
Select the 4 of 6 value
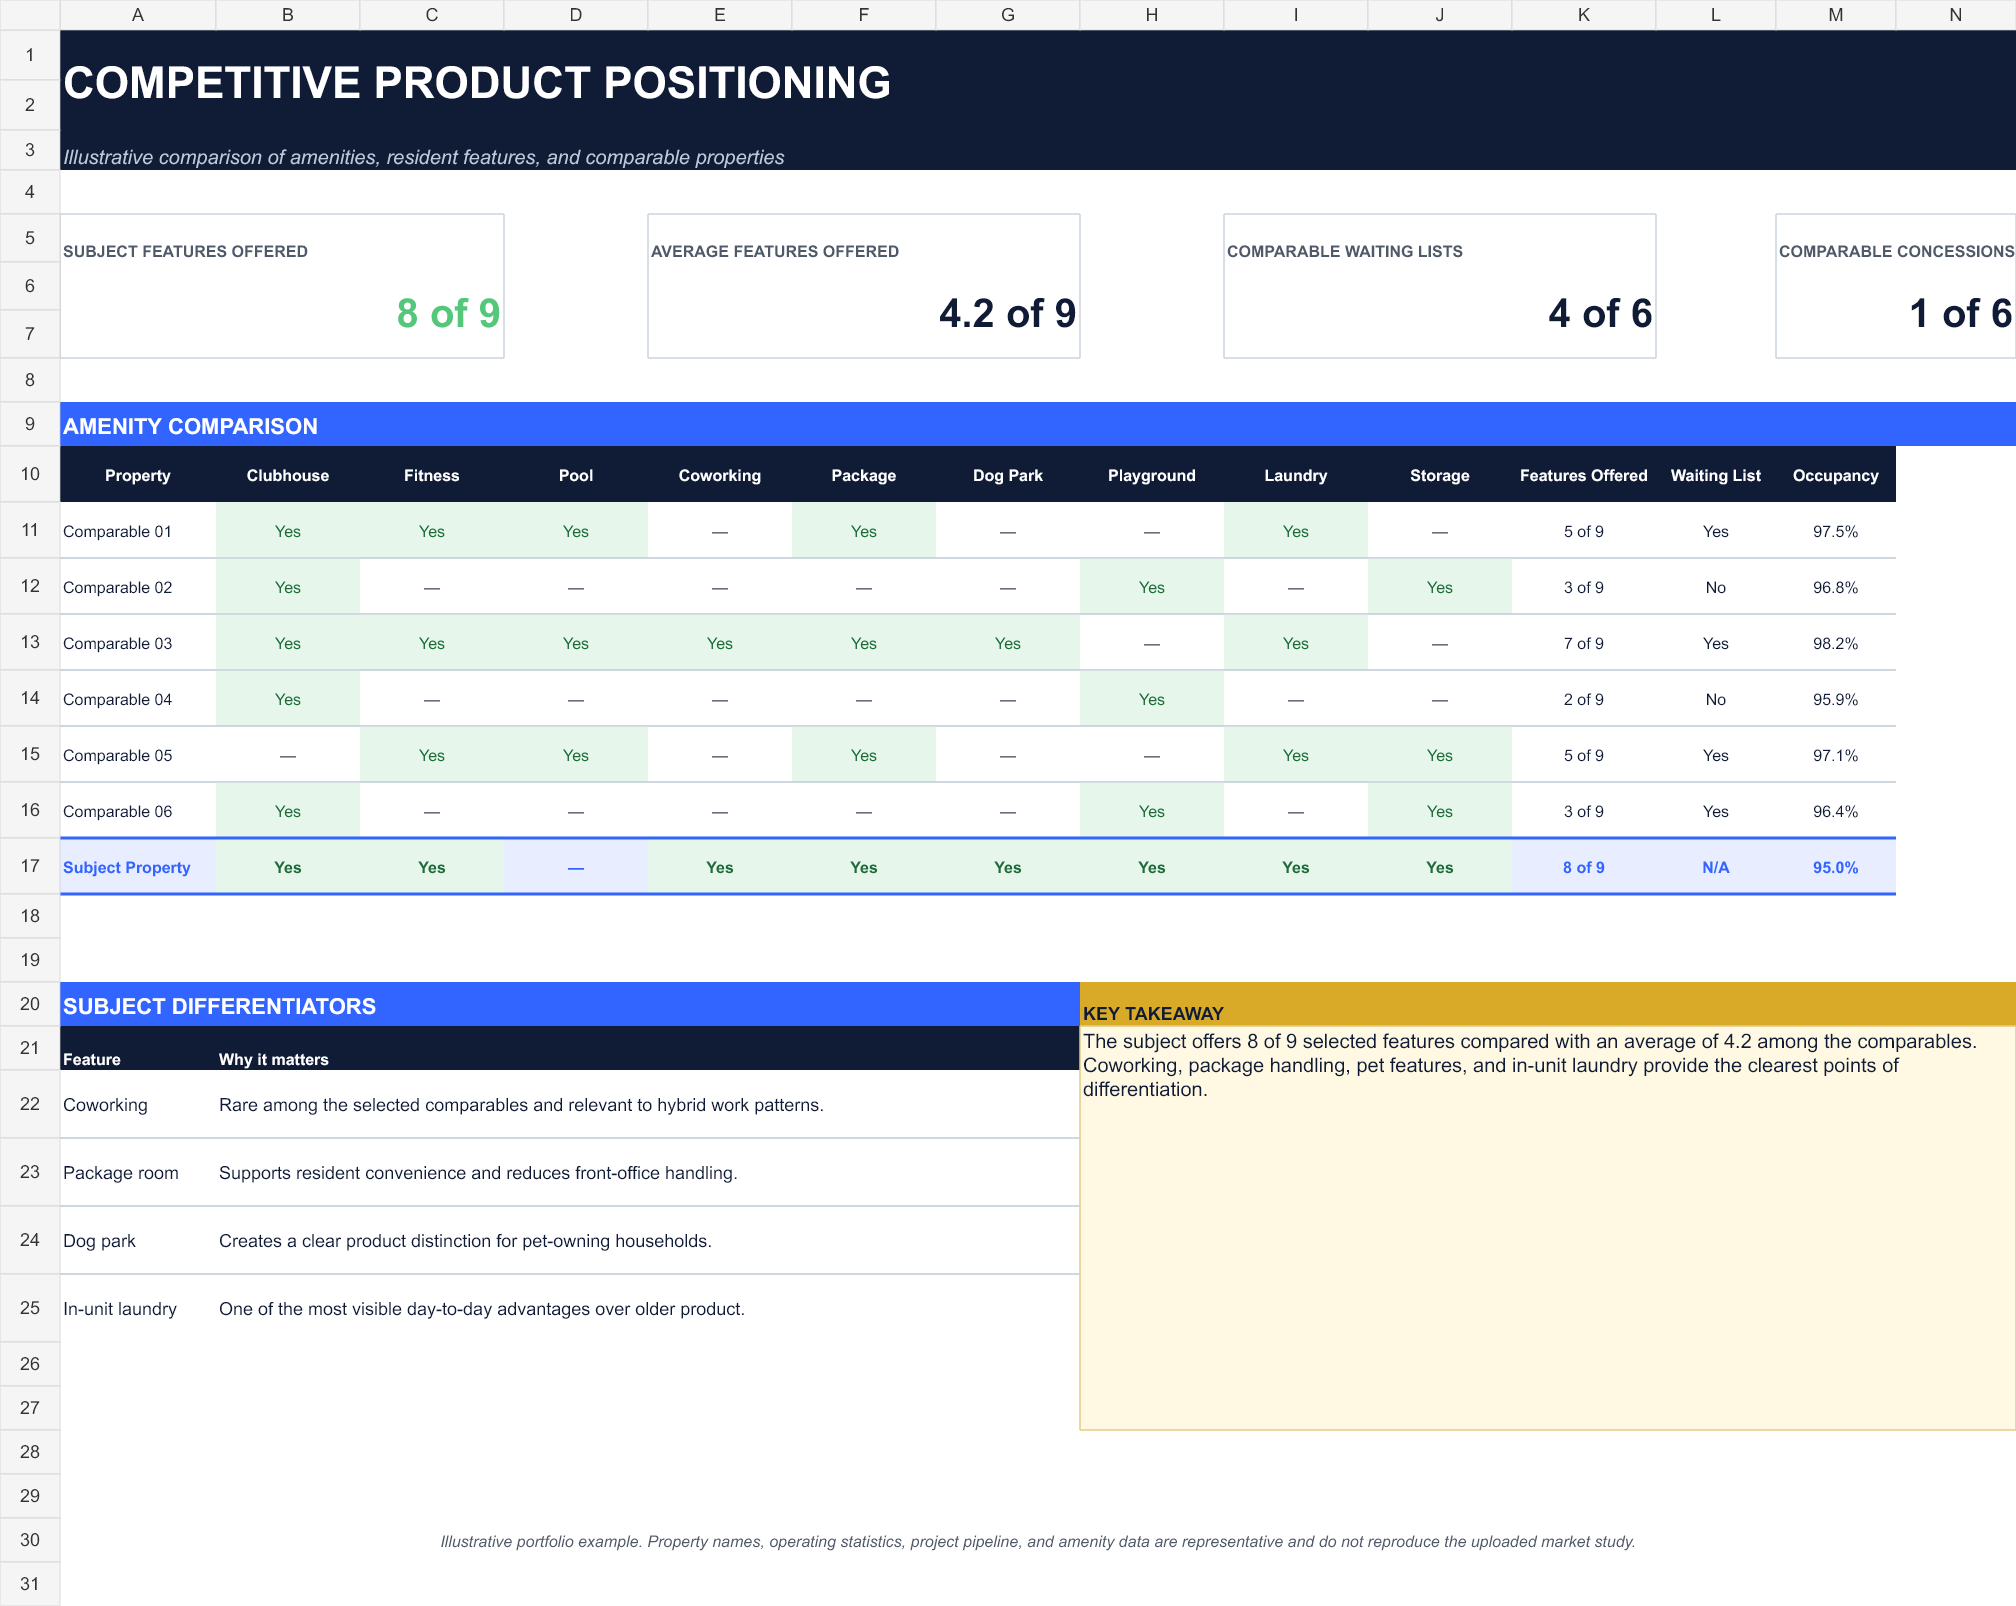point(1600,313)
